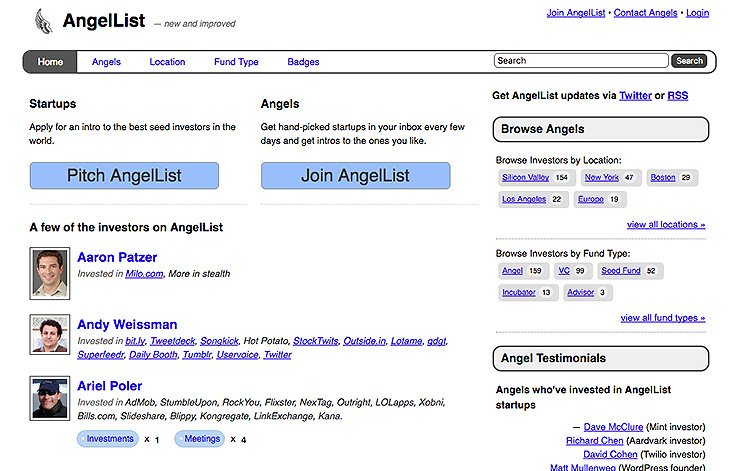Open the StockTwits investment link
The image size is (750, 471).
(316, 341)
